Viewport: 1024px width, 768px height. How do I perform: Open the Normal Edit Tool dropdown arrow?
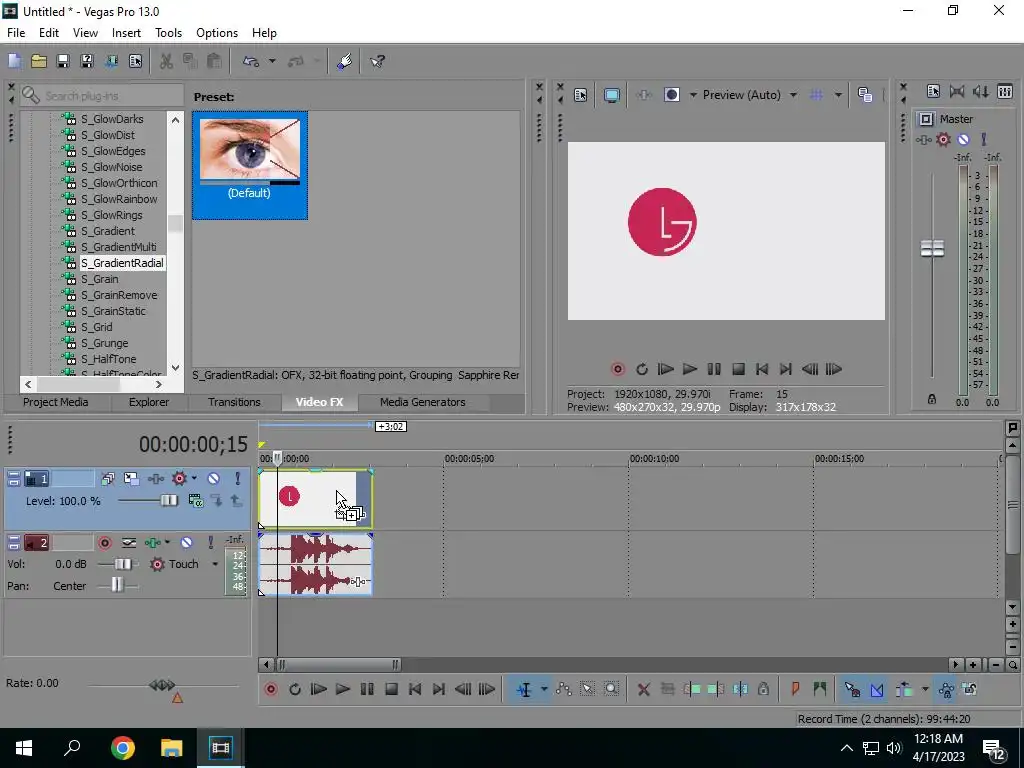543,689
